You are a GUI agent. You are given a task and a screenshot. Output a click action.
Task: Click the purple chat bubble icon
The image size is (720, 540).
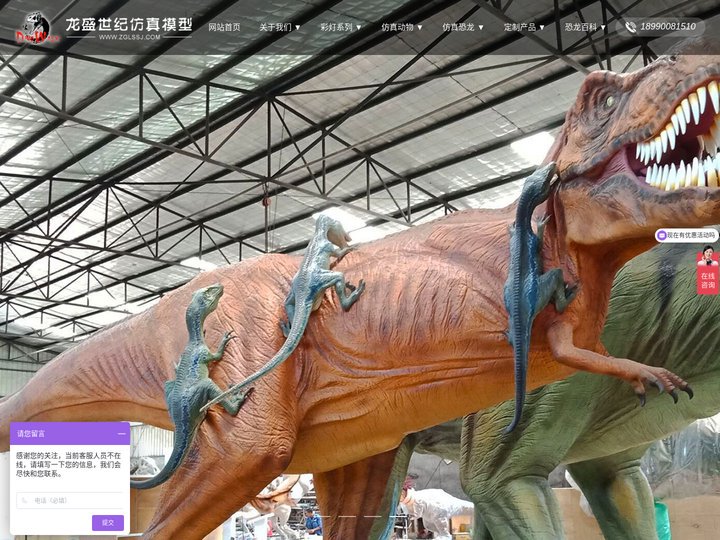point(662,236)
